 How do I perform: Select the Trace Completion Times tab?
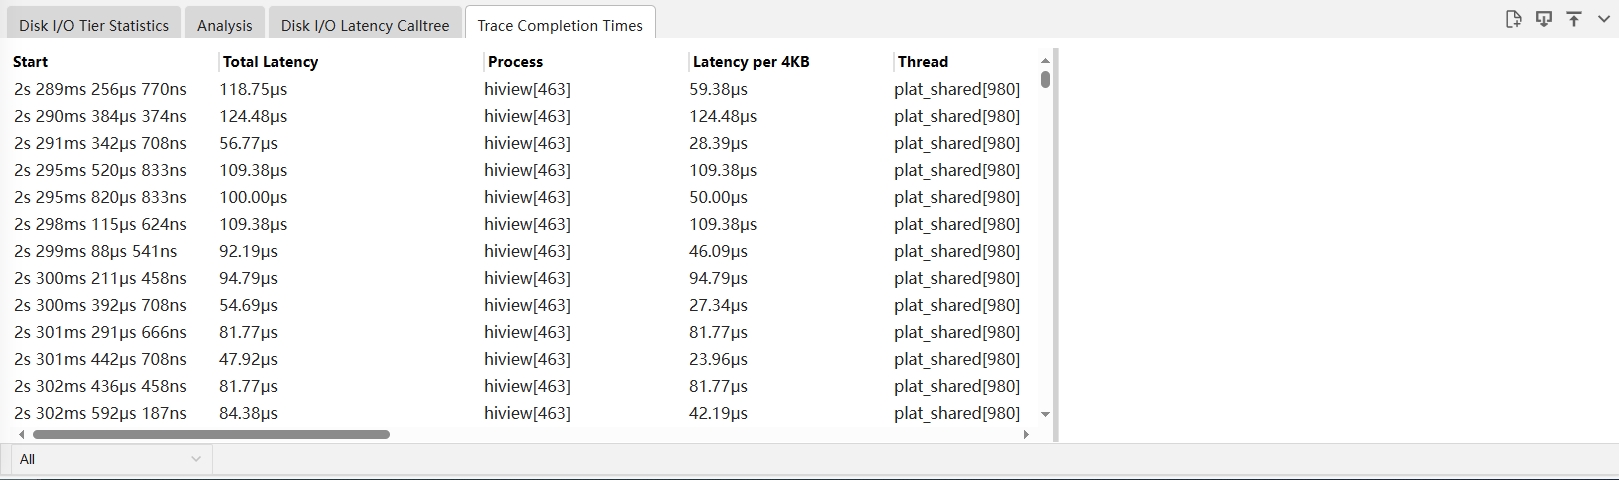click(560, 26)
